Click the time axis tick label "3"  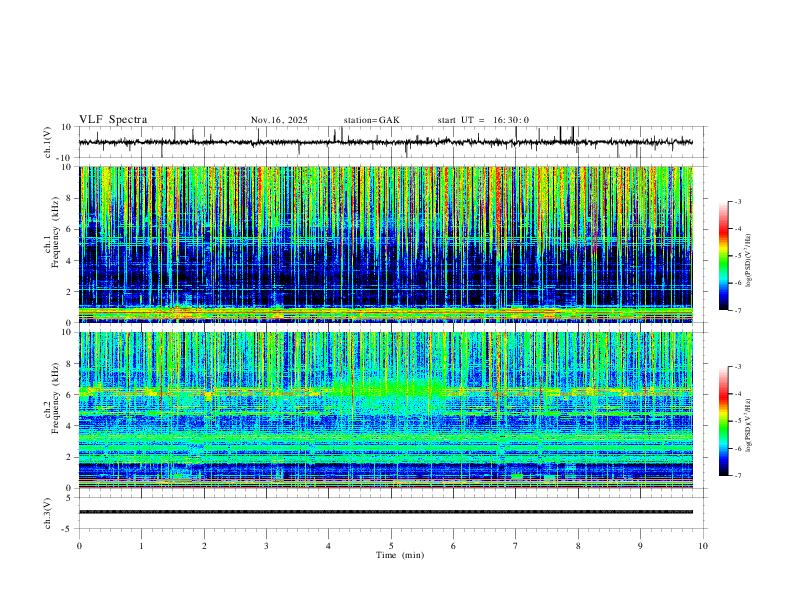click(x=266, y=546)
